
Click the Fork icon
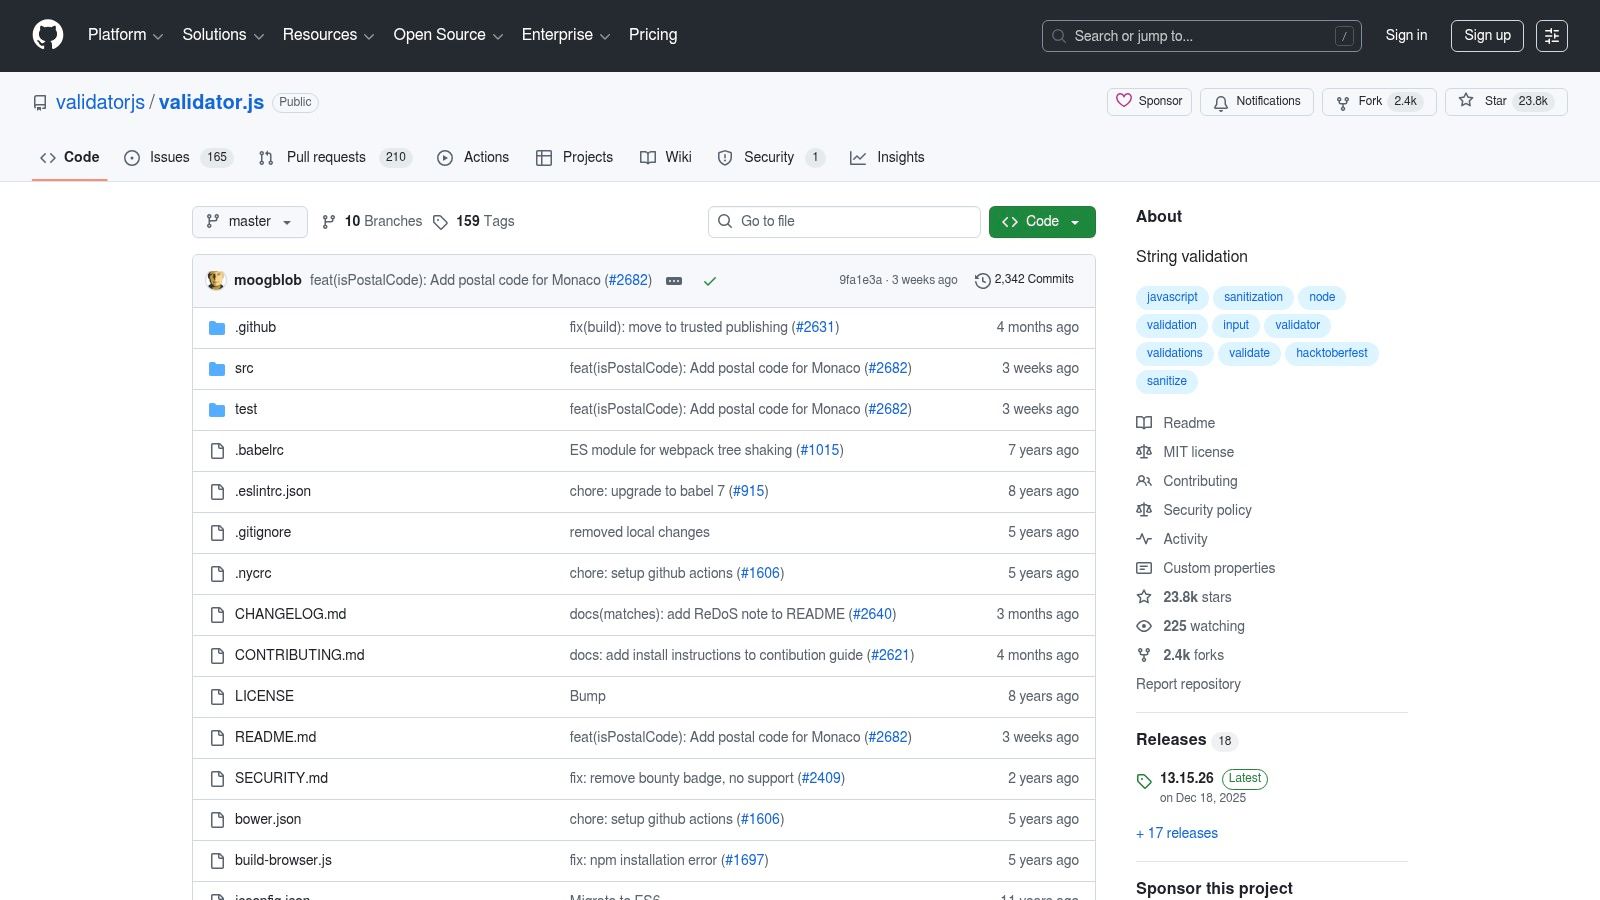[1342, 102]
